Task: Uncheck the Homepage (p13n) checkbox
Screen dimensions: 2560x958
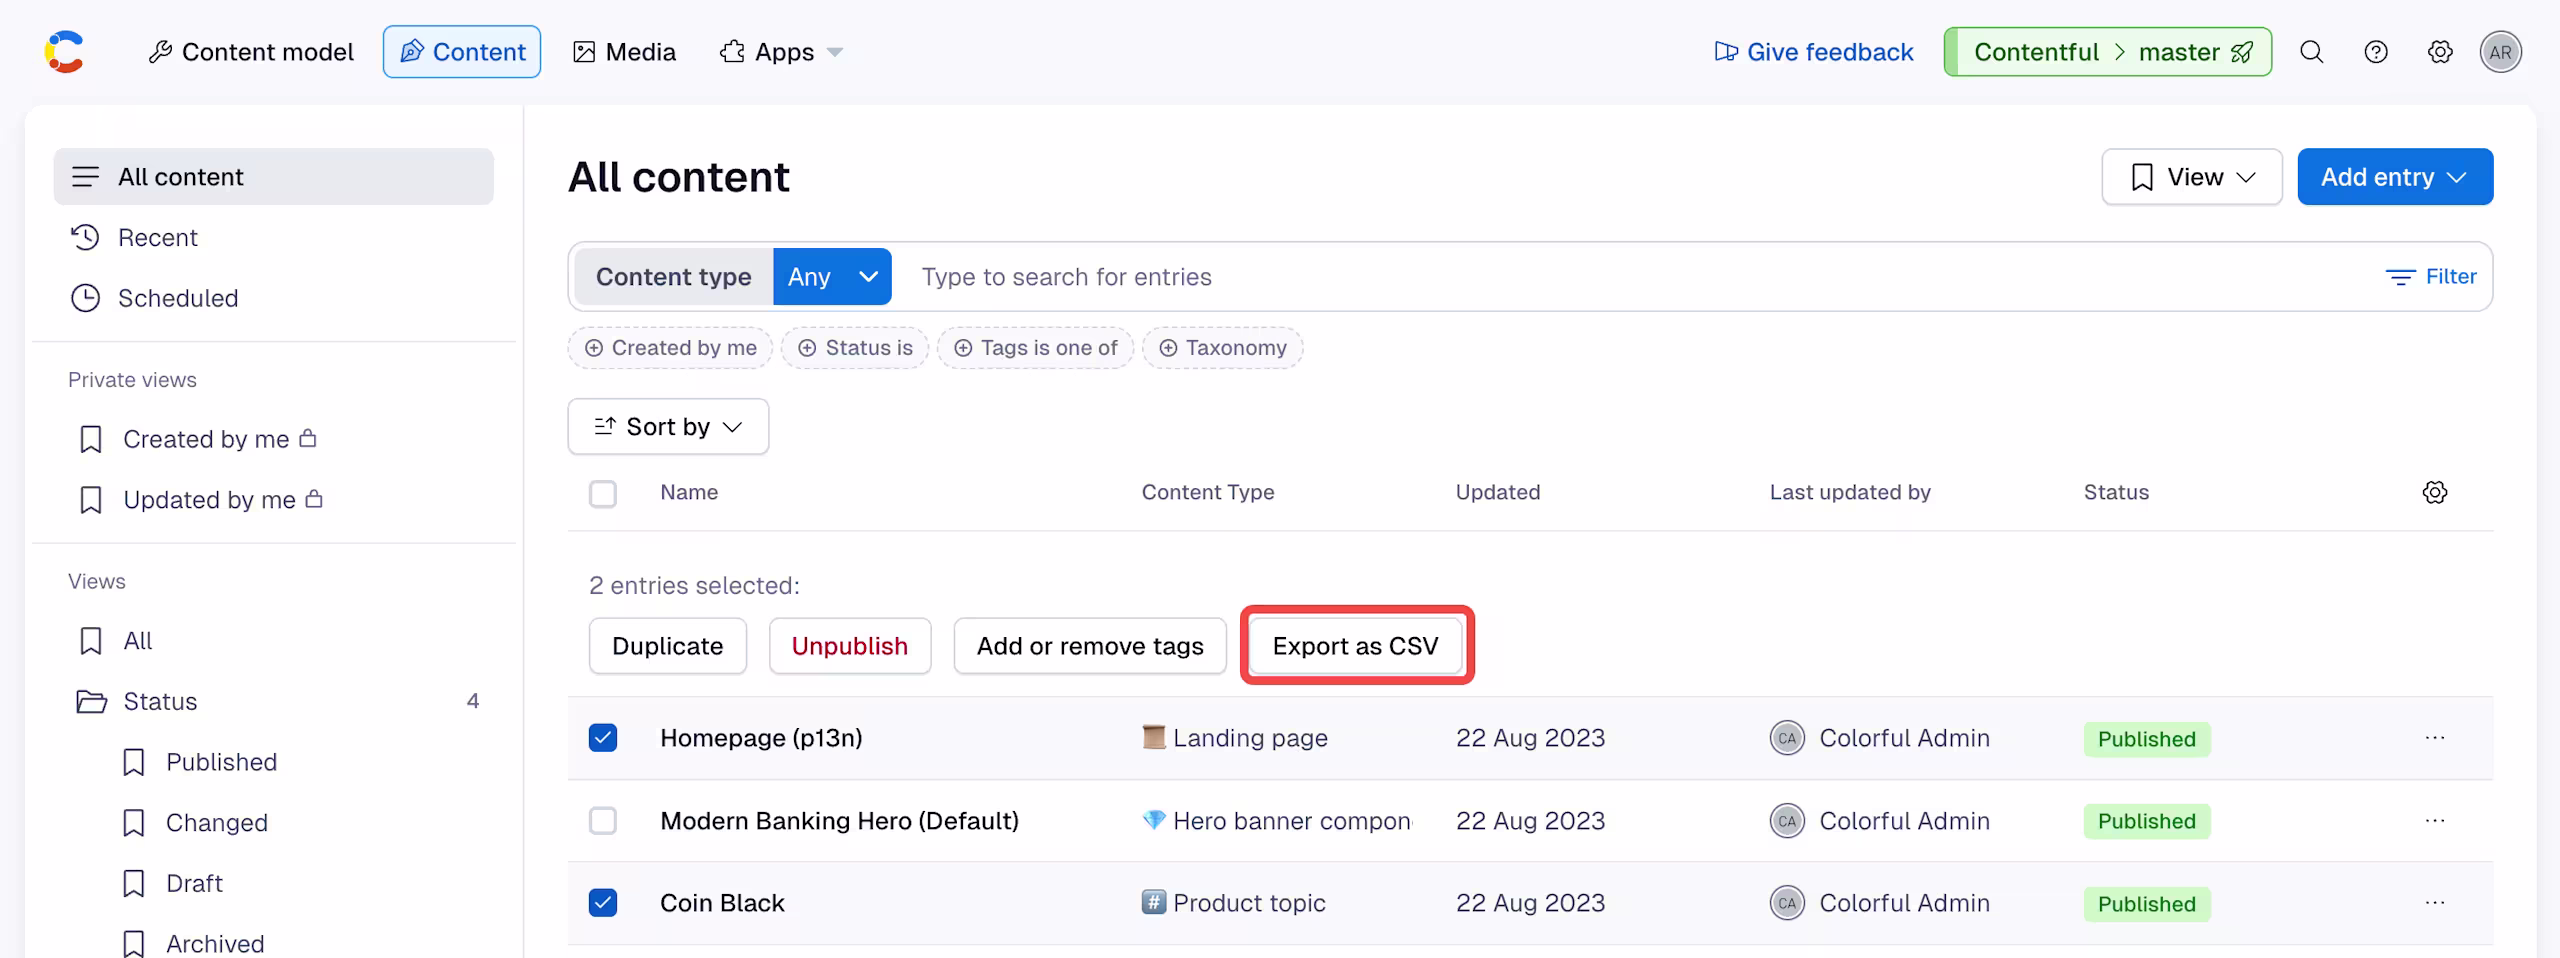Action: point(603,738)
